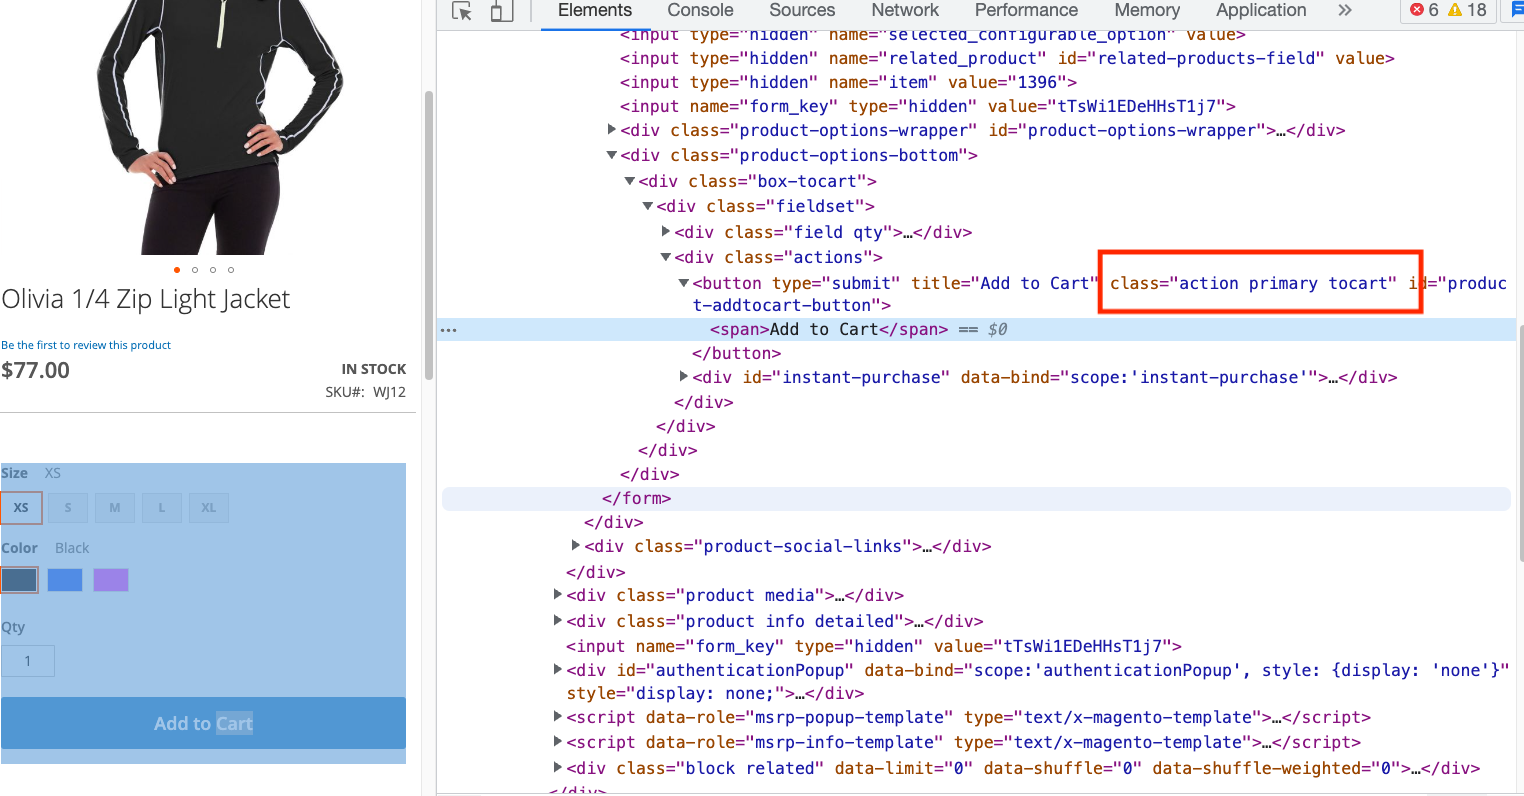Expand the product-social-links div node
Screen dimensions: 1524x796
click(576, 545)
